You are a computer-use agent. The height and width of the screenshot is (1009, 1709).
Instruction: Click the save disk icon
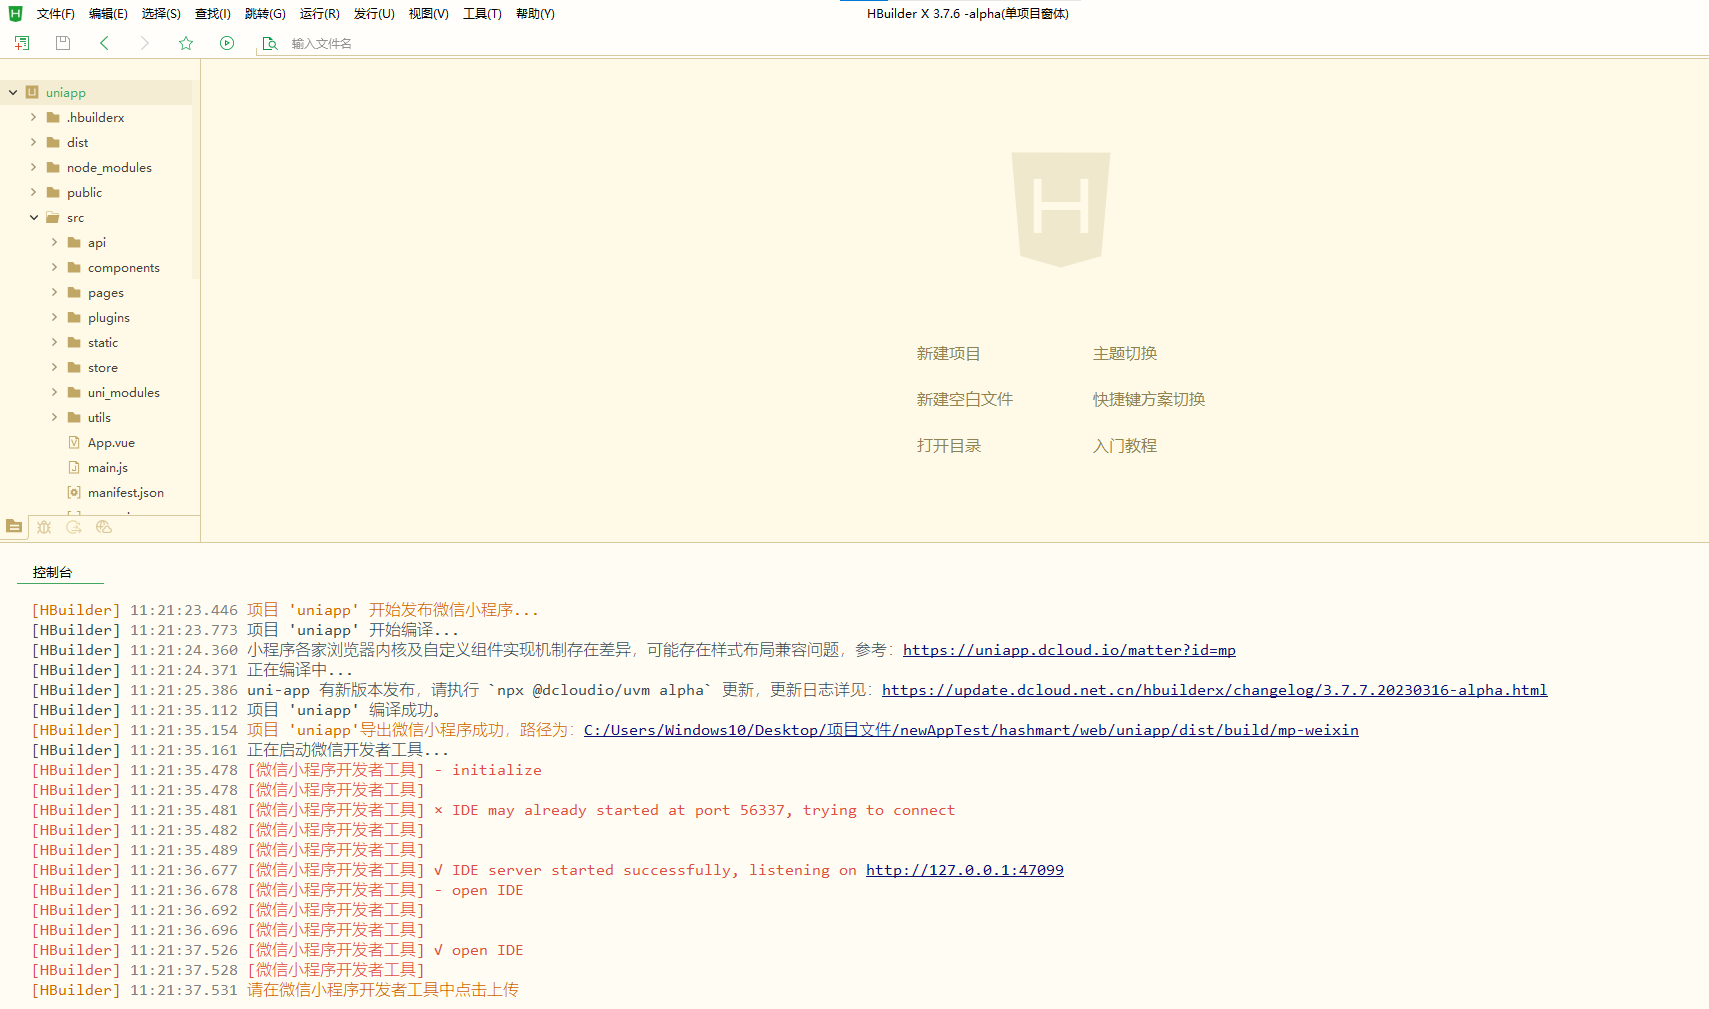[63, 43]
